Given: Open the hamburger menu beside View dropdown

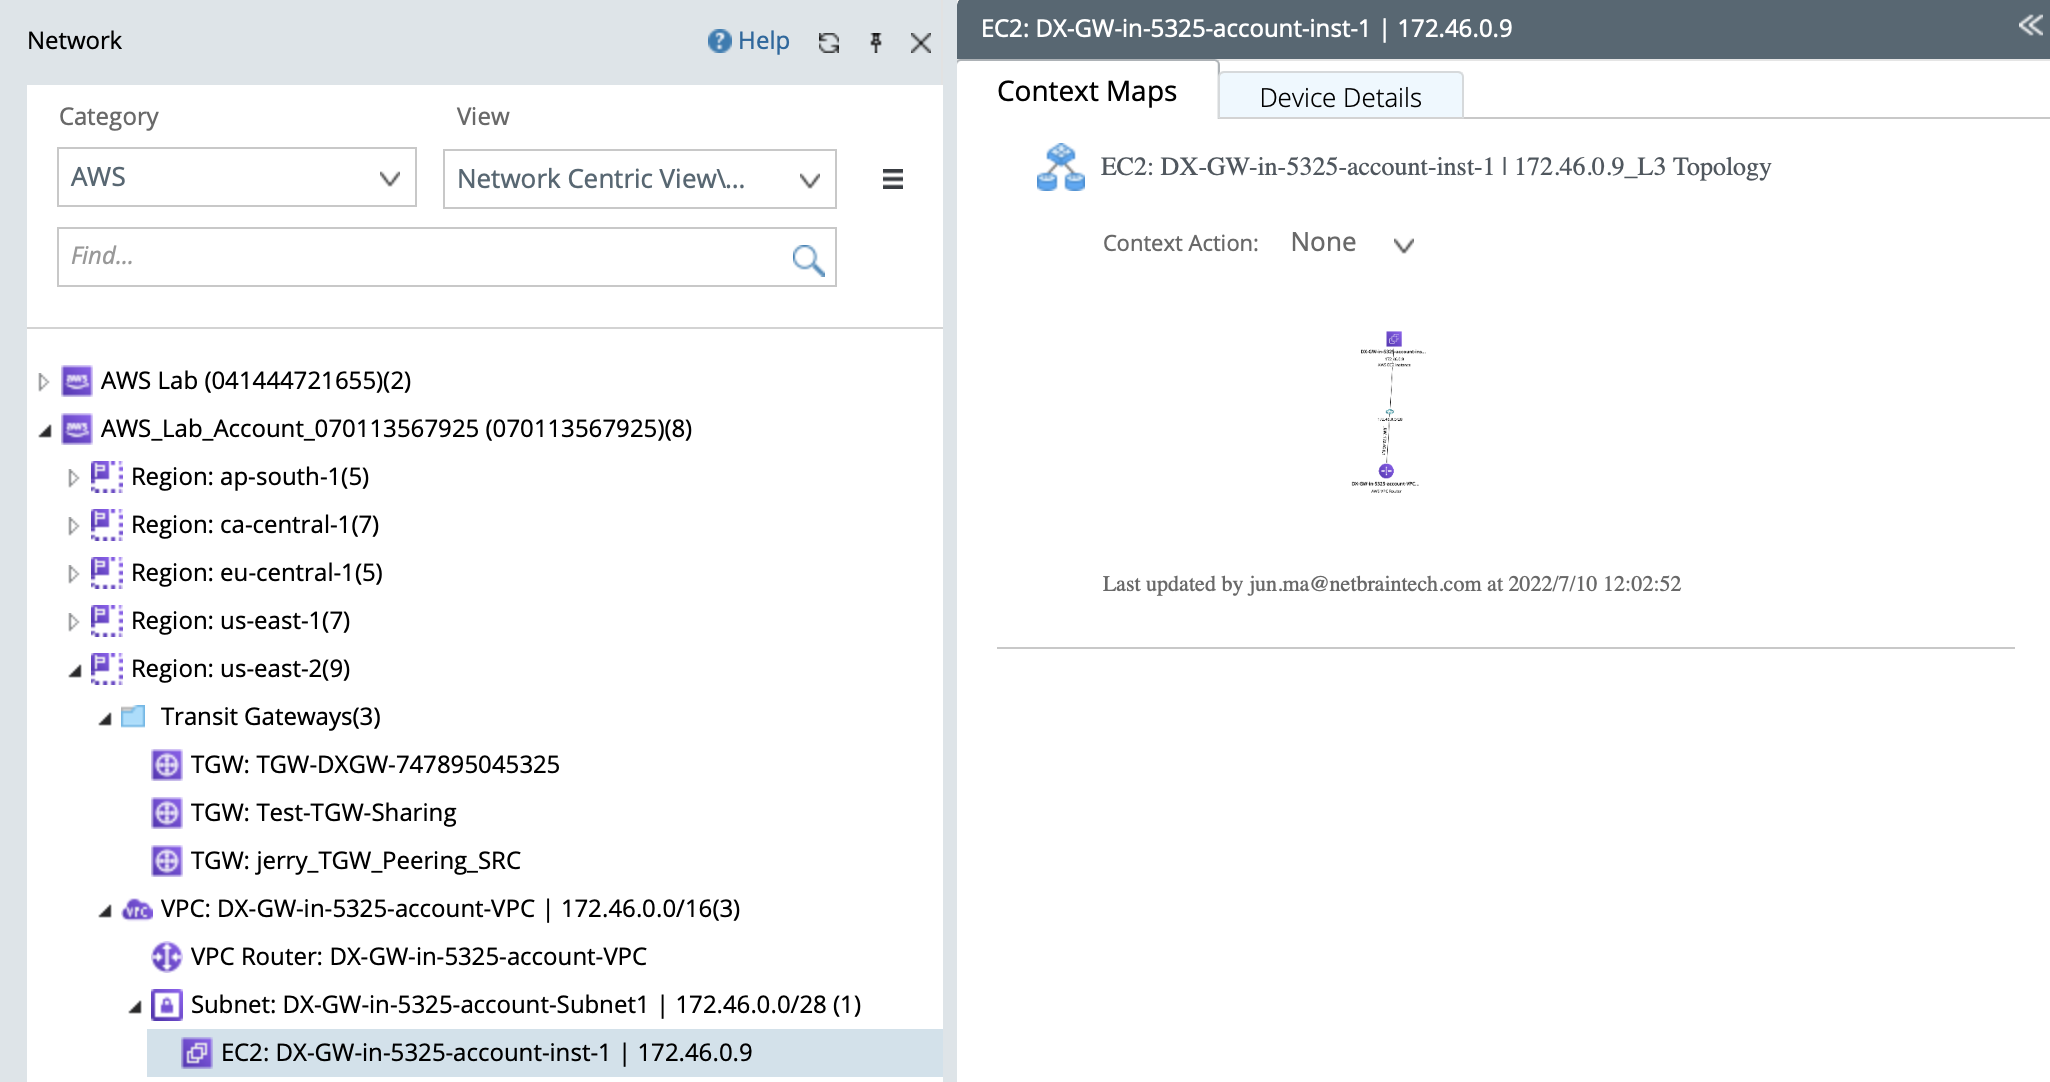Looking at the screenshot, I should click(892, 179).
